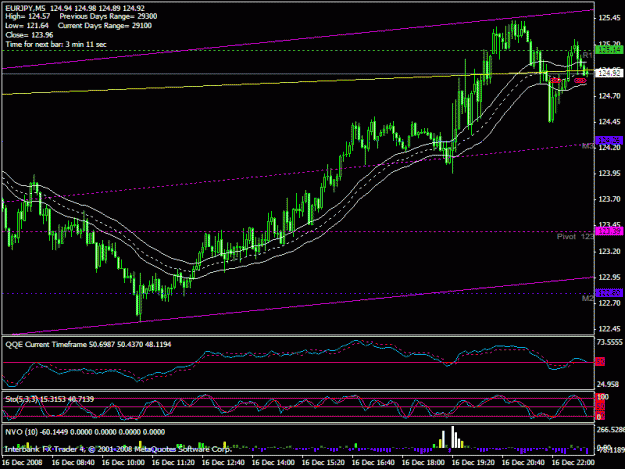Click the 16 Dec 15:20 time label
Image resolution: width=625 pixels, height=469 pixels.
click(x=323, y=463)
